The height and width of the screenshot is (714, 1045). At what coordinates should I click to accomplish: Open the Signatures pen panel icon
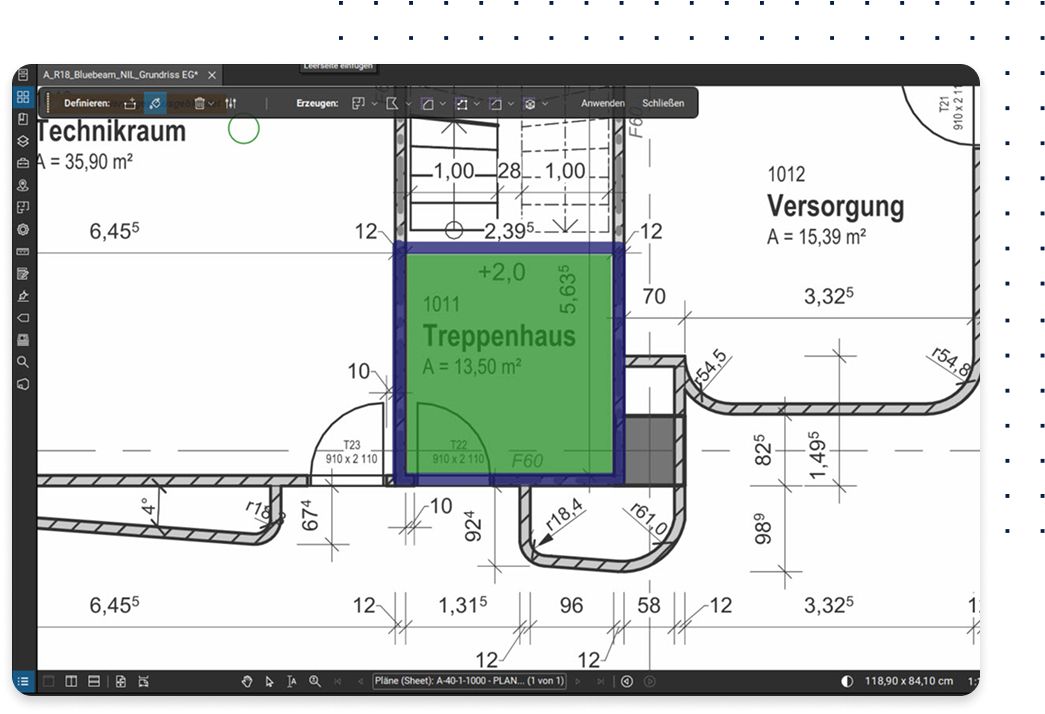point(23,296)
